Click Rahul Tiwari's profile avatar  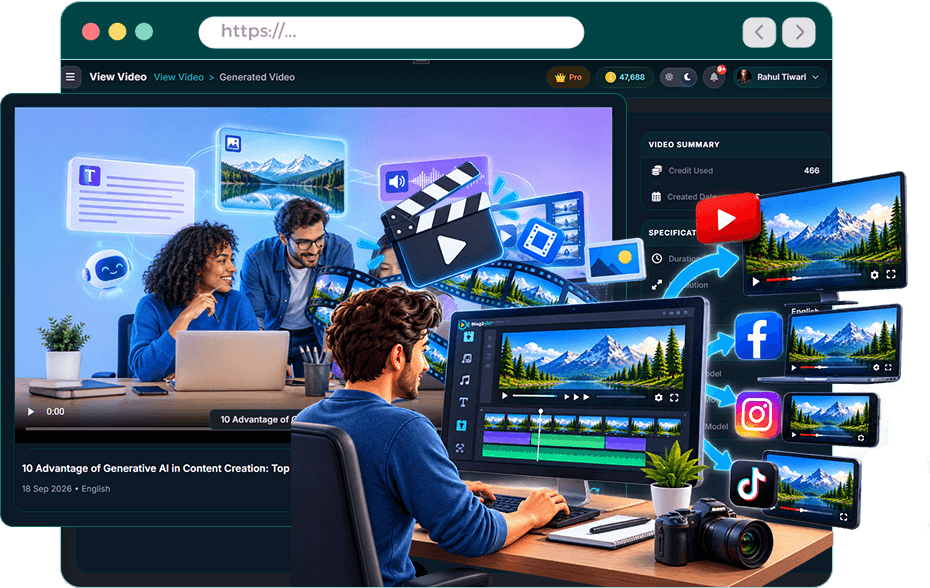[x=744, y=77]
